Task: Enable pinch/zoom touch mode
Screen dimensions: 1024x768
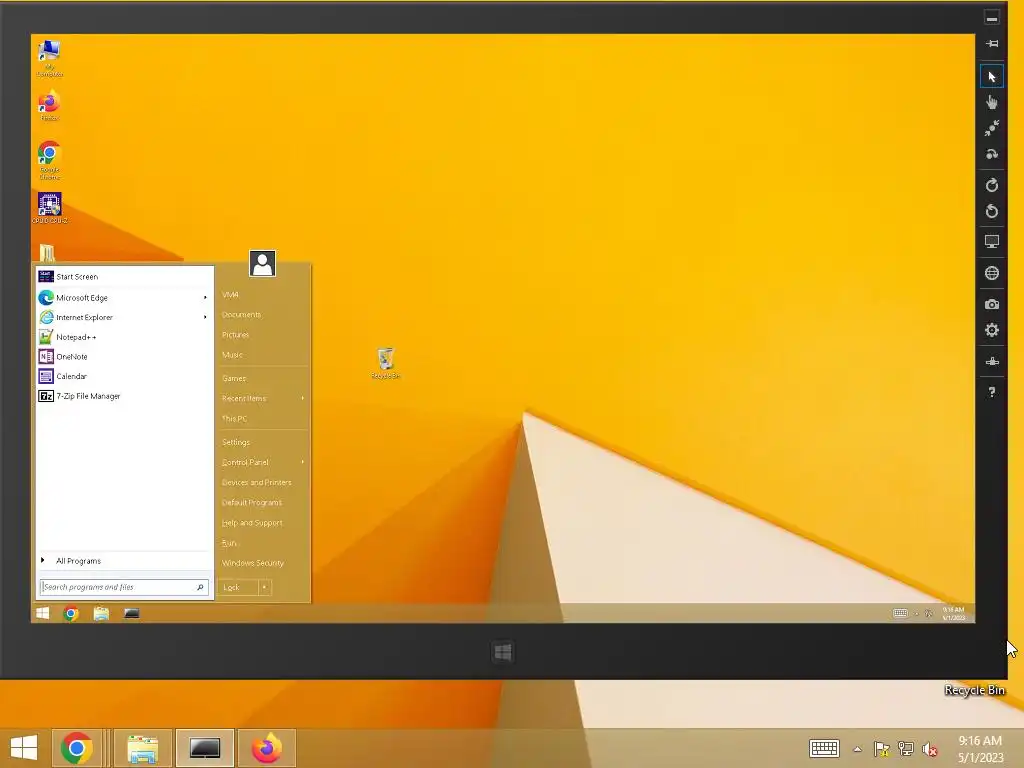Action: click(991, 128)
